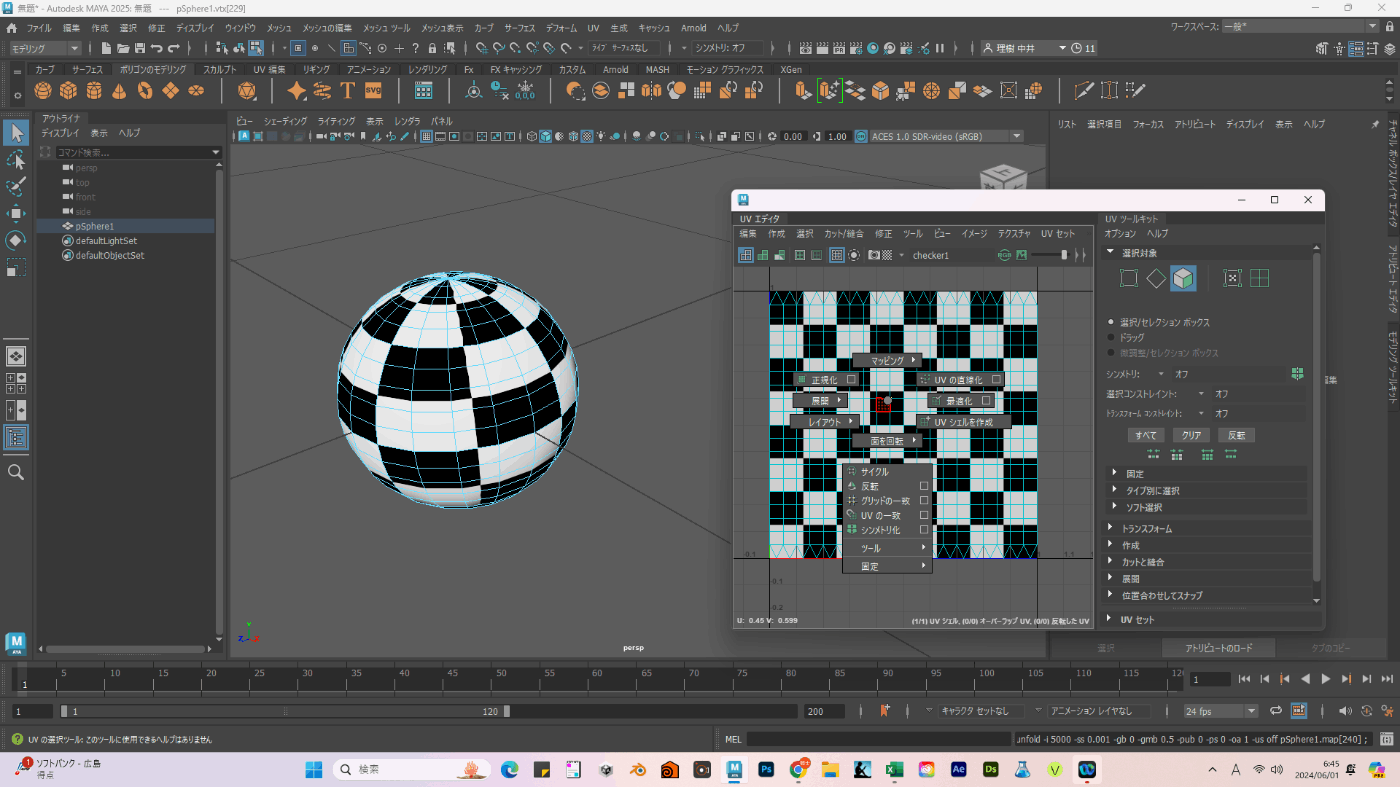The height and width of the screenshot is (787, 1400).
Task: Create a polygon torus from the shelf
Action: 145,91
